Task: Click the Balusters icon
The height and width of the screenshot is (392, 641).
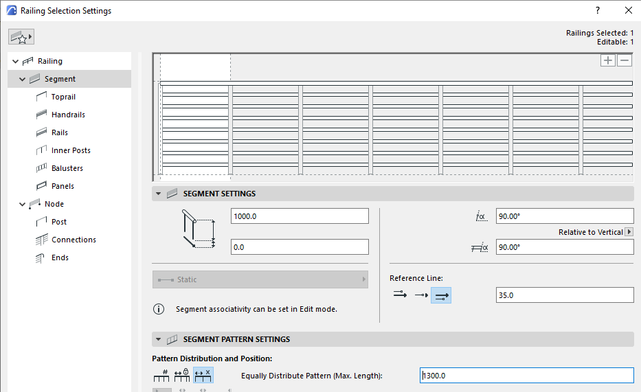Action: click(41, 168)
